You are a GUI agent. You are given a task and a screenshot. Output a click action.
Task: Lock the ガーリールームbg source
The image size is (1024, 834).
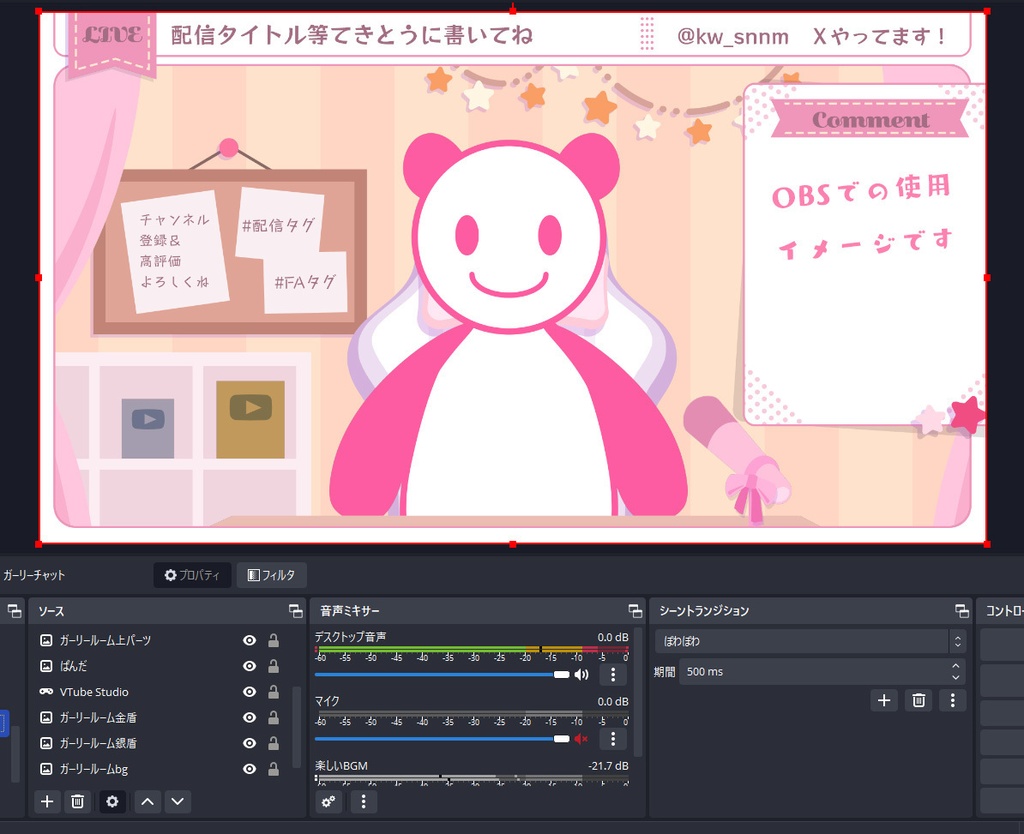click(273, 769)
